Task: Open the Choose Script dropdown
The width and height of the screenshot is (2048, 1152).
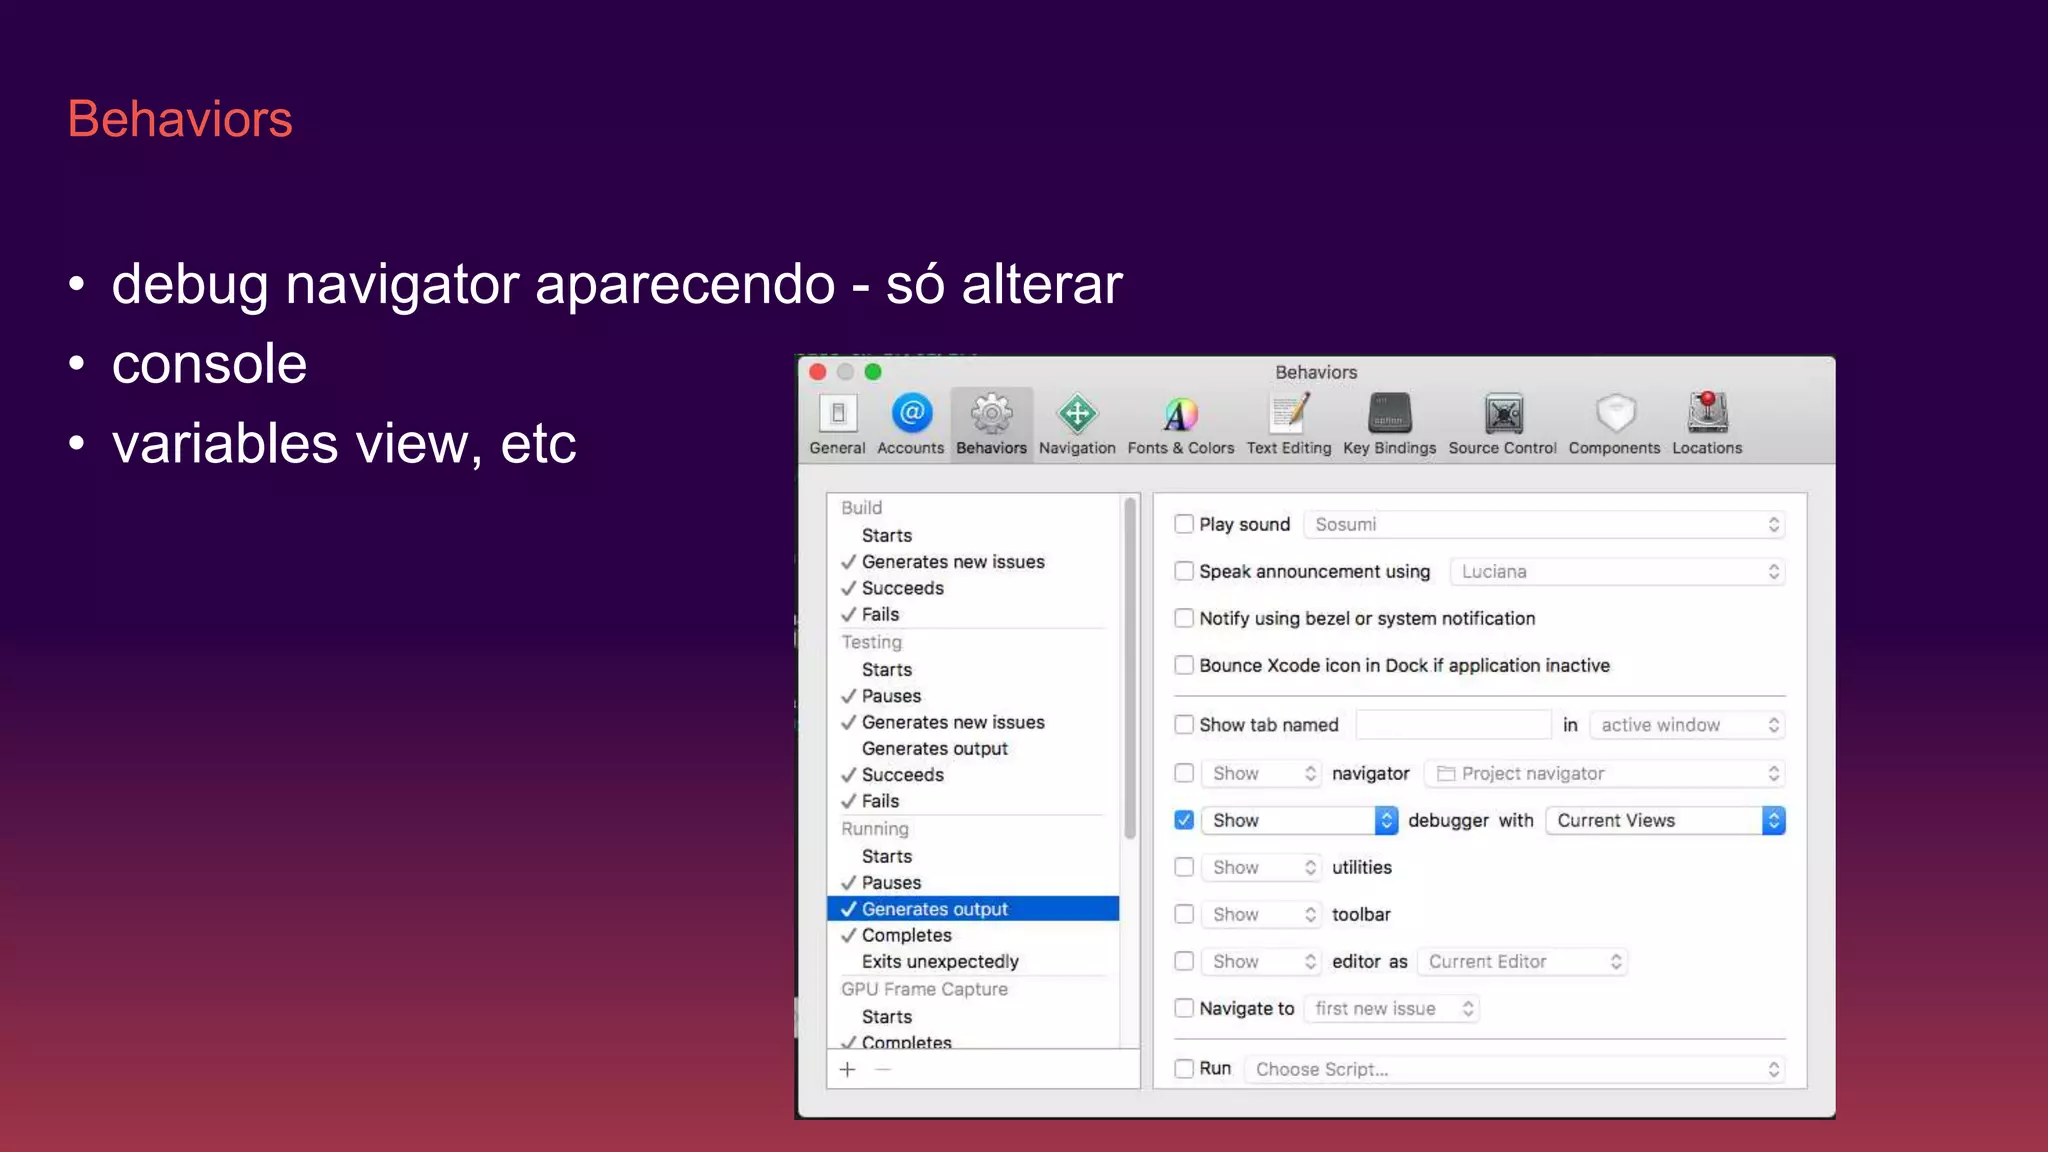Action: point(1515,1069)
